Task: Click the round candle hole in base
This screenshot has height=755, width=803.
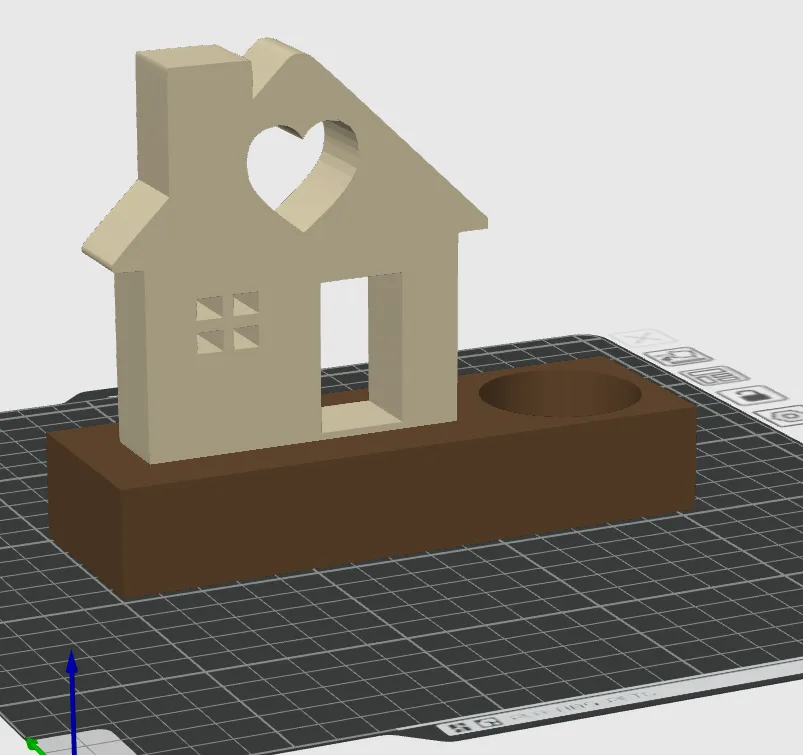Action: point(560,394)
